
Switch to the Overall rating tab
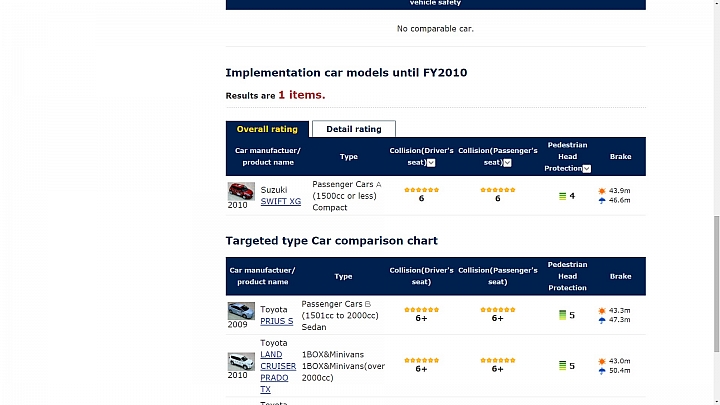pyautogui.click(x=267, y=129)
